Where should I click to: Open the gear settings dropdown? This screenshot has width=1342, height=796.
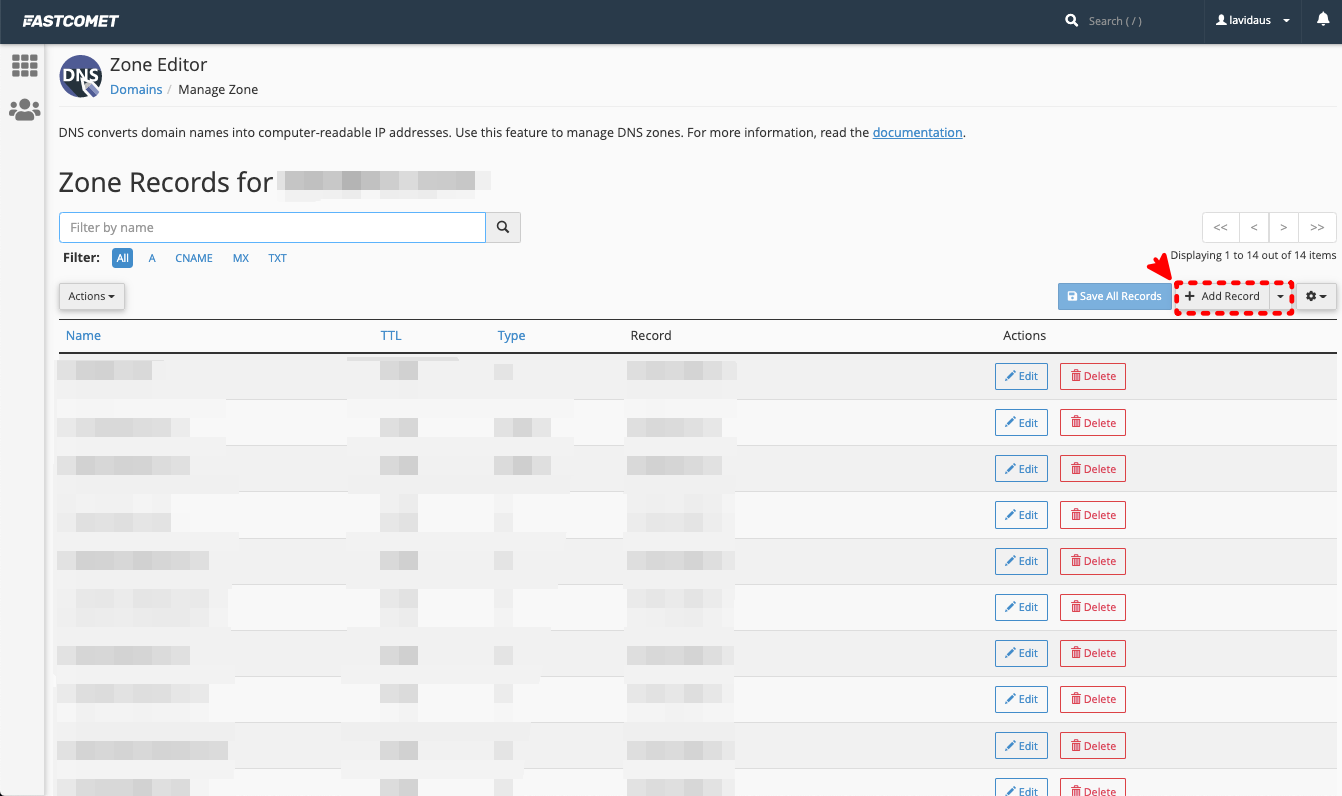click(x=1316, y=296)
